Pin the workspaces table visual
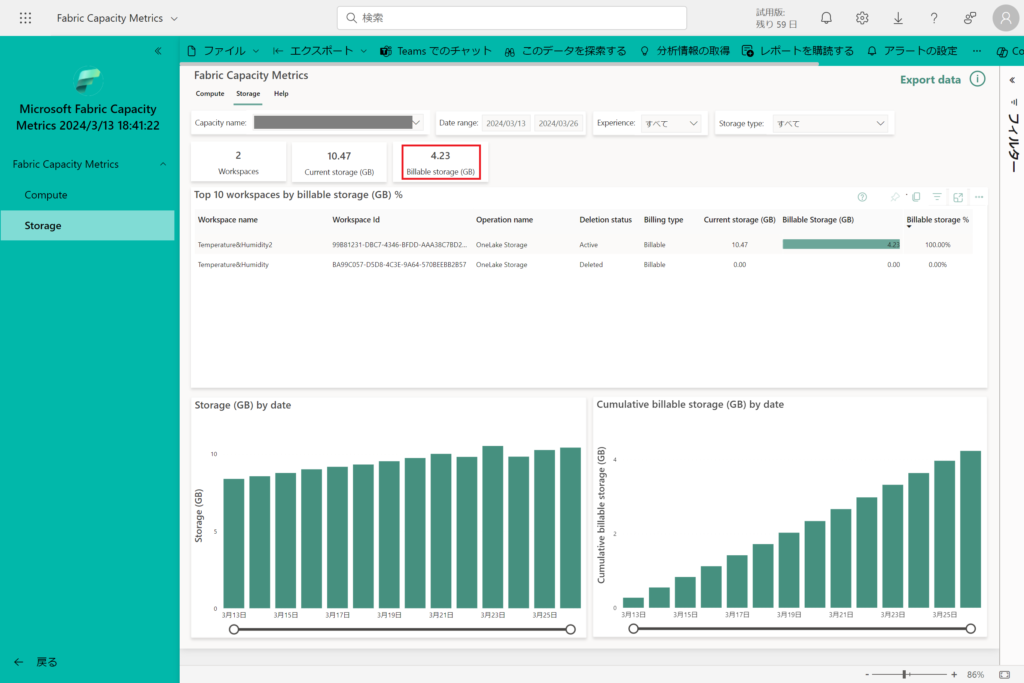Viewport: 1024px width, 683px height. click(896, 197)
